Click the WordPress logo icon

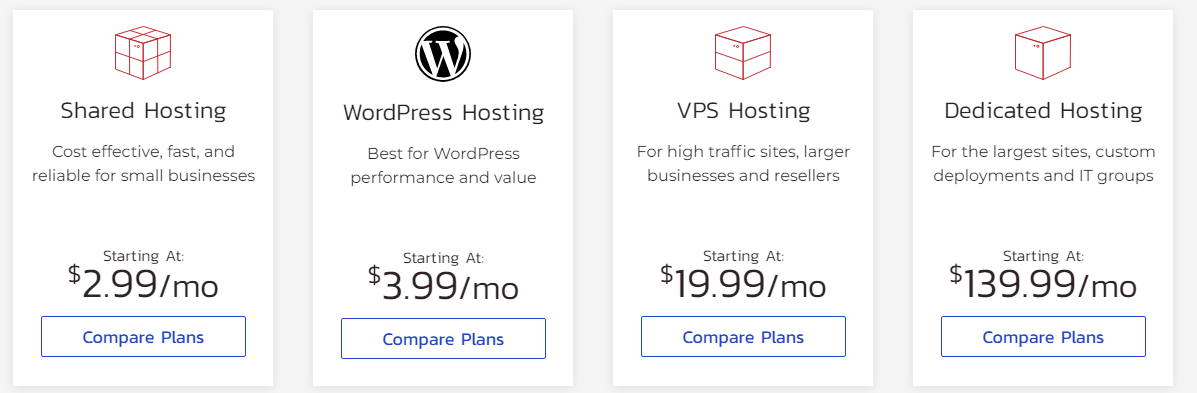(443, 54)
